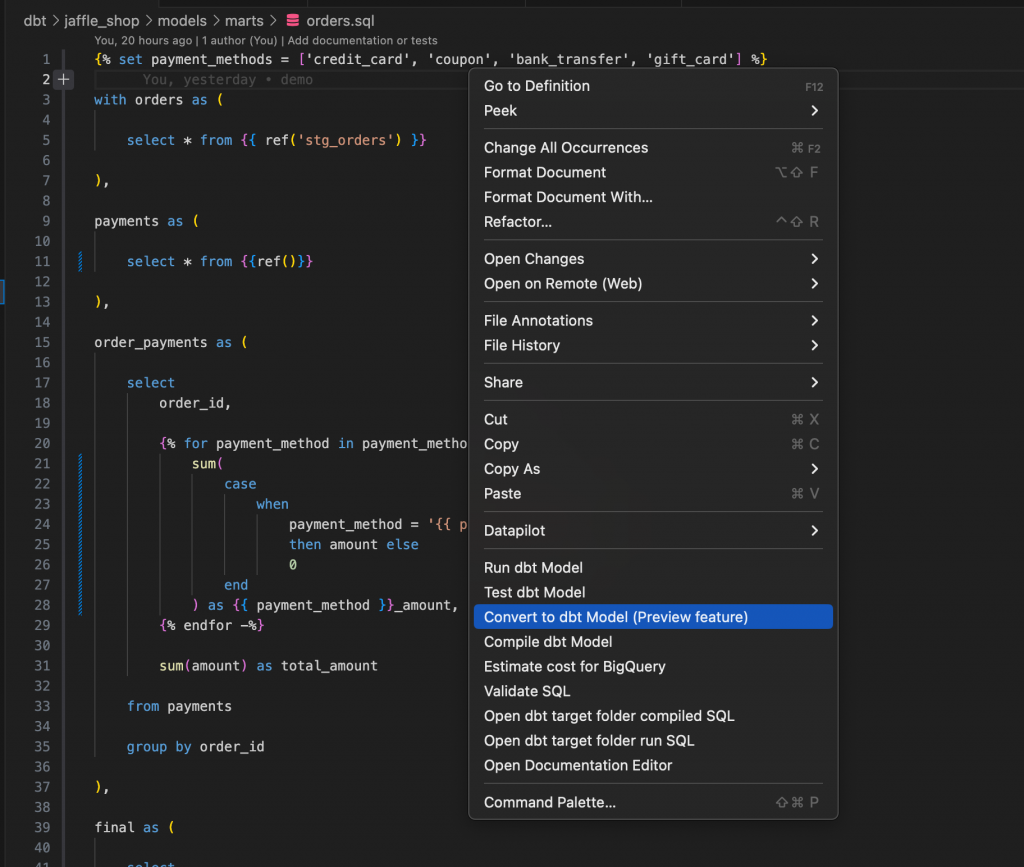Select Open dbt target folder compiled SQL
The image size is (1024, 867).
point(653,716)
